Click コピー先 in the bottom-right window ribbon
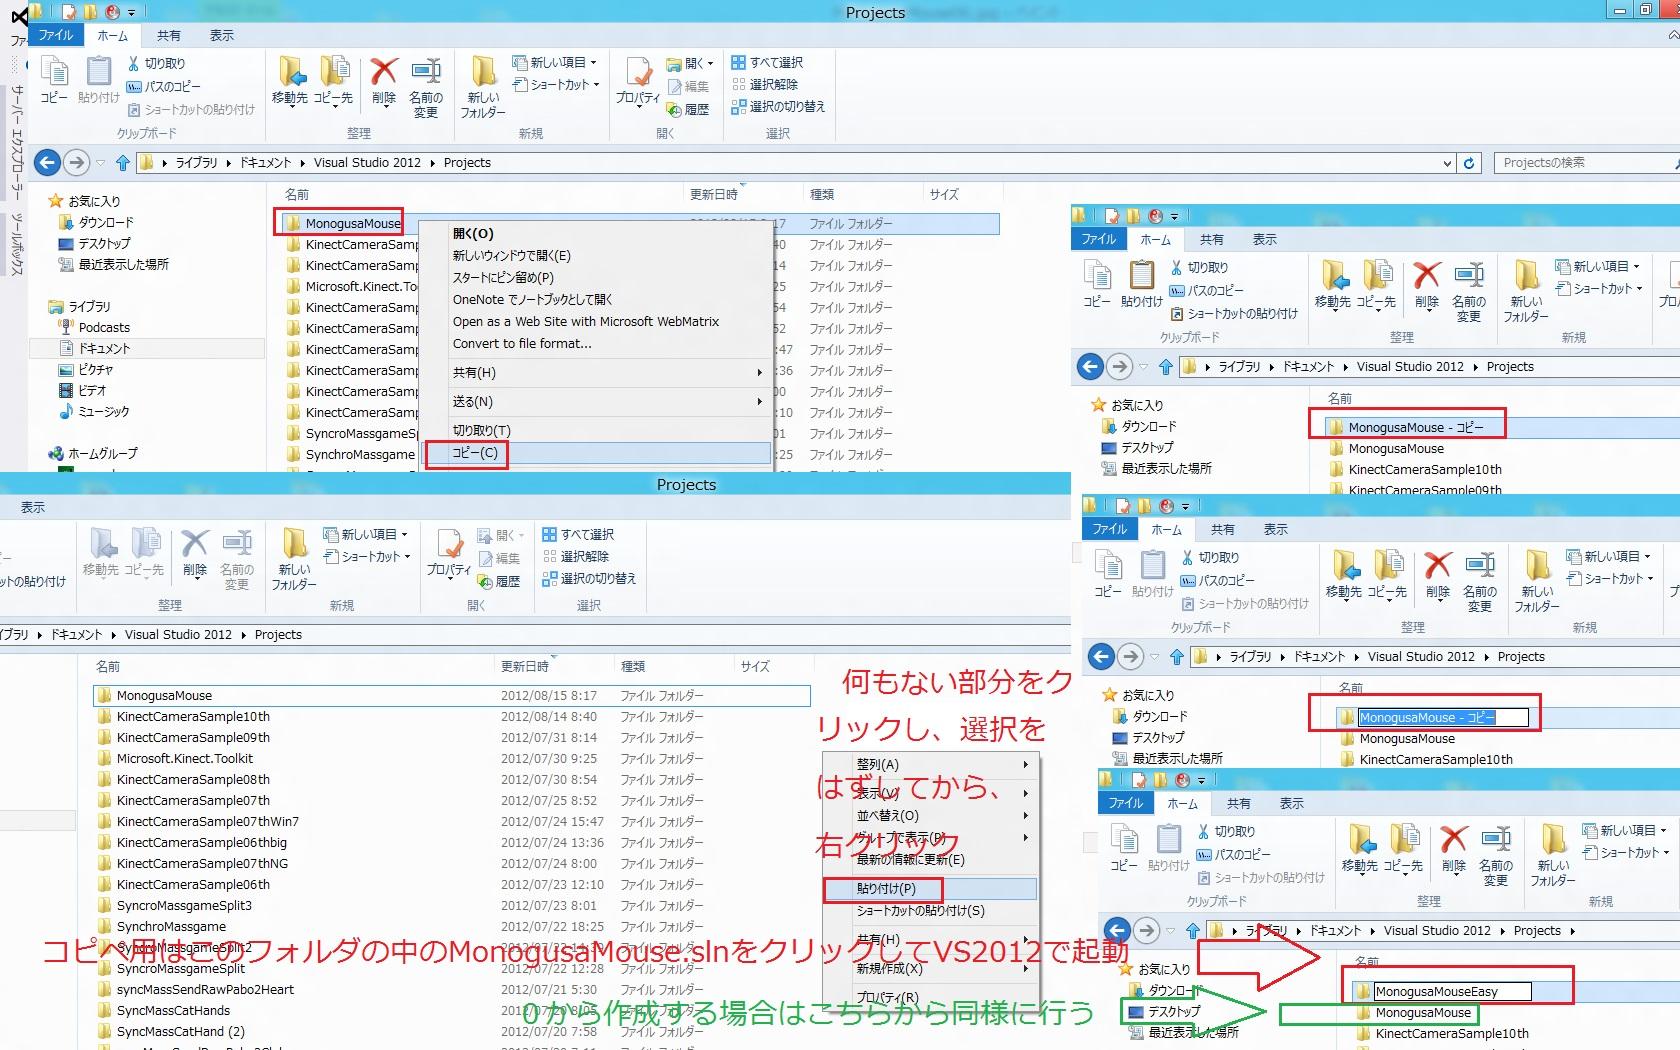 1404,848
